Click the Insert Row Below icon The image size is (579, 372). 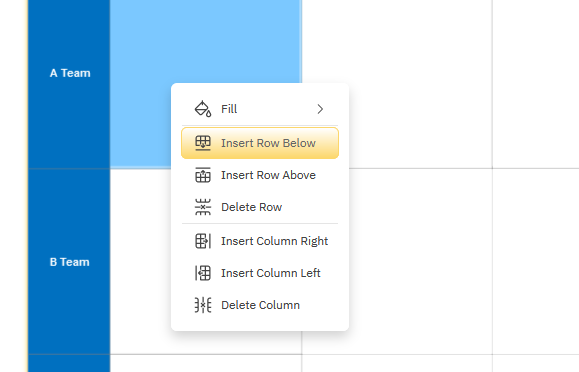[x=203, y=143]
